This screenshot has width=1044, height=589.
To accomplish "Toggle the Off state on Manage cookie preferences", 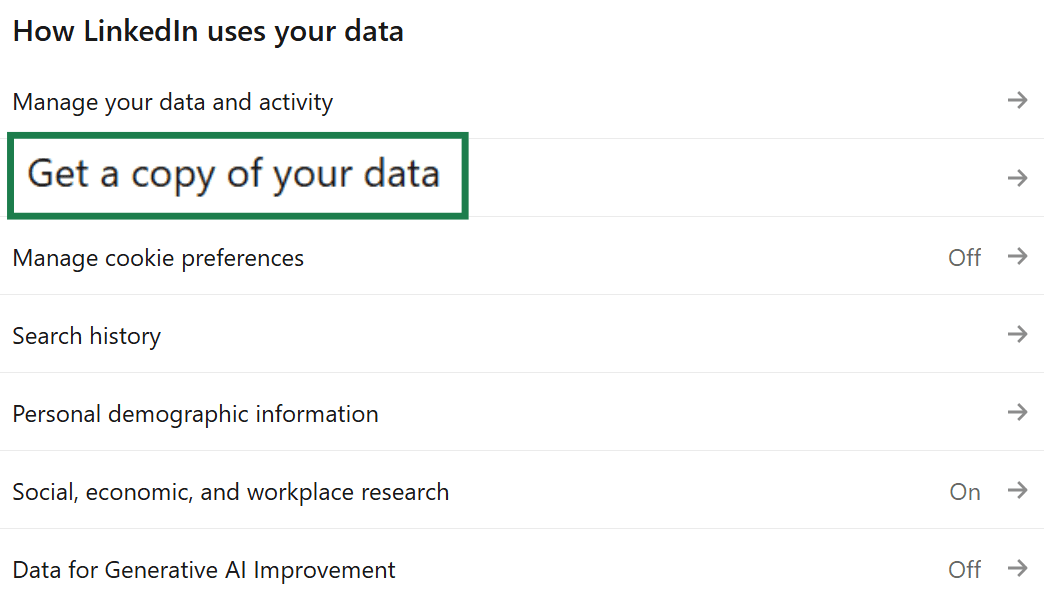I will (x=964, y=257).
